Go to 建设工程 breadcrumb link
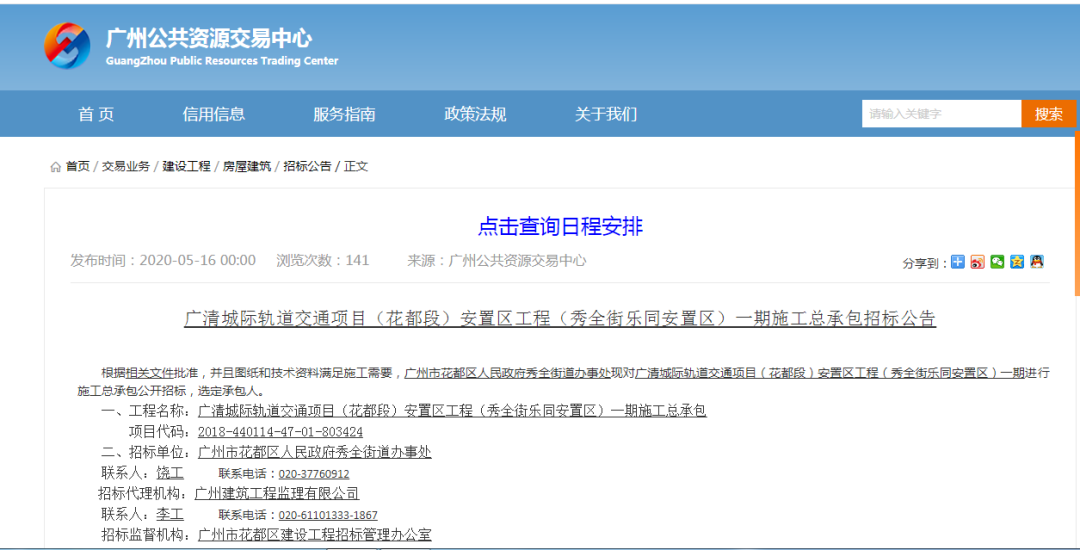The height and width of the screenshot is (550, 1080). (x=187, y=166)
